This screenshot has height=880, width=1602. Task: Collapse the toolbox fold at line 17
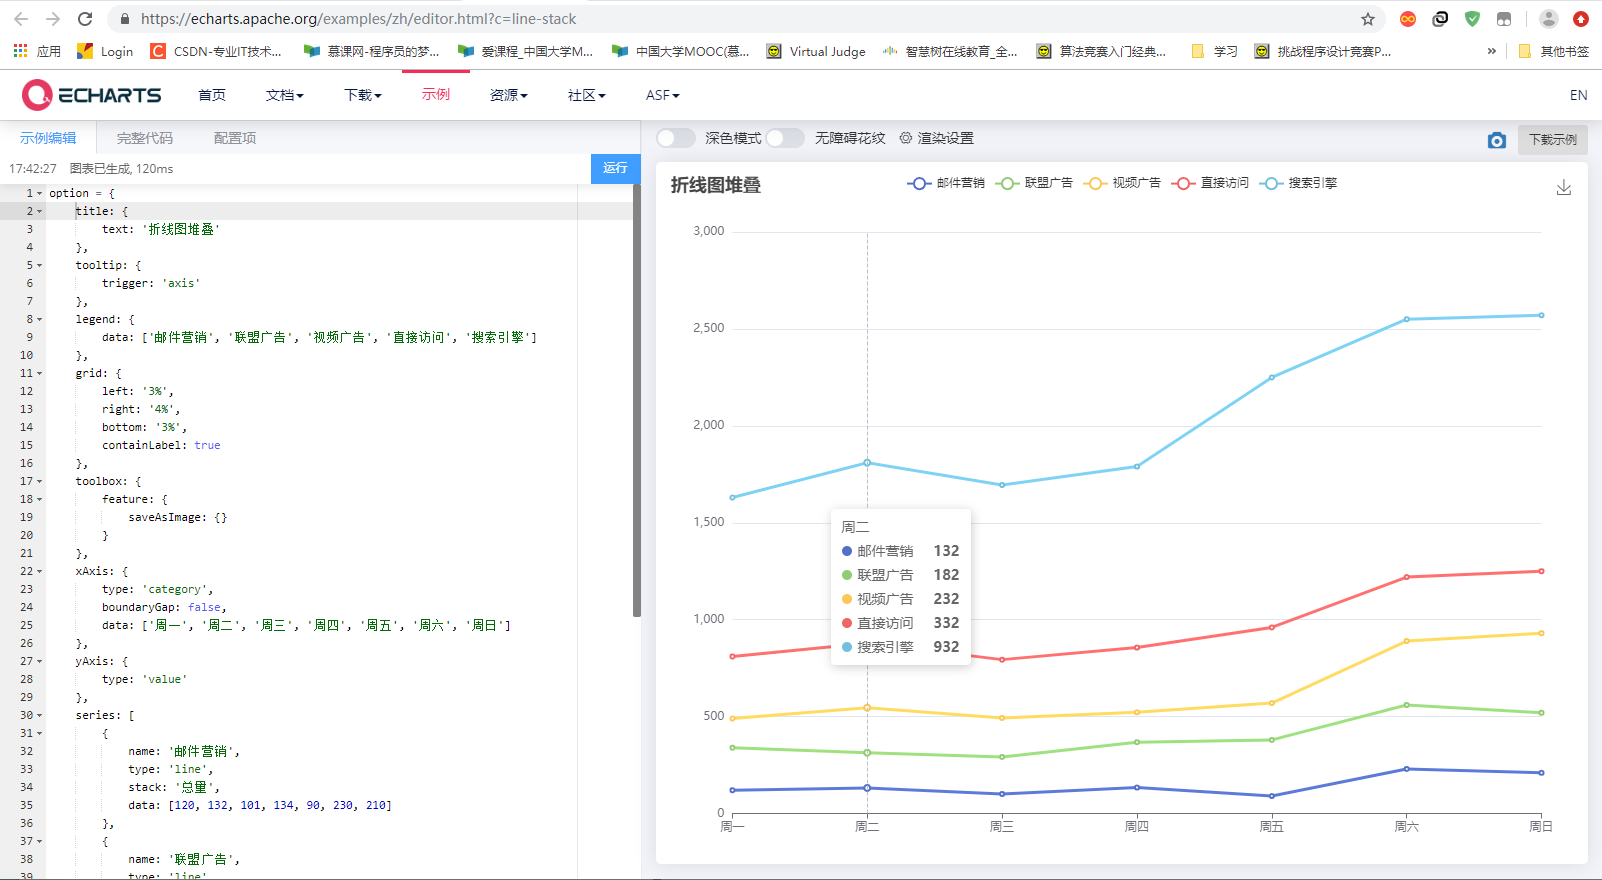tap(40, 481)
